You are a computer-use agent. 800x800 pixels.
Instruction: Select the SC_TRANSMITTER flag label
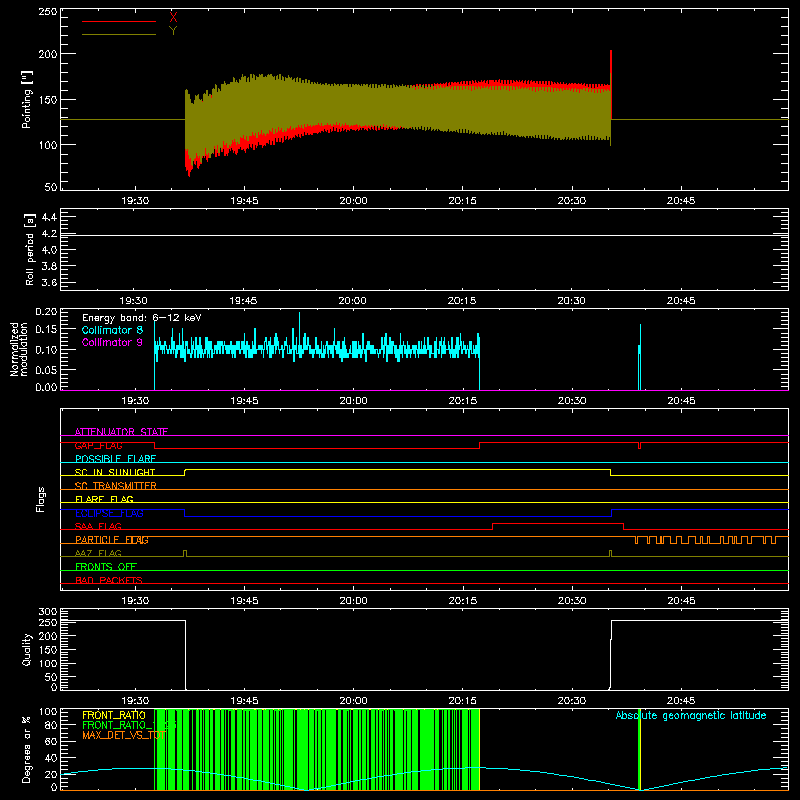116,486
